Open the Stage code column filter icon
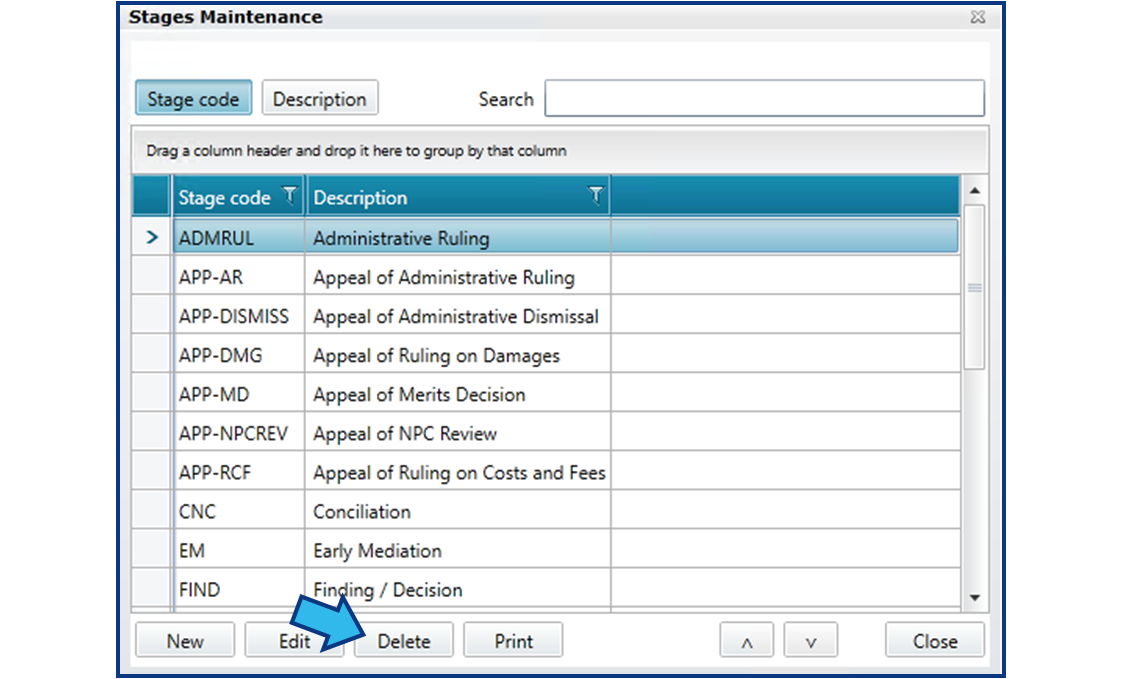Image resolution: width=1124 pixels, height=679 pixels. tap(290, 196)
